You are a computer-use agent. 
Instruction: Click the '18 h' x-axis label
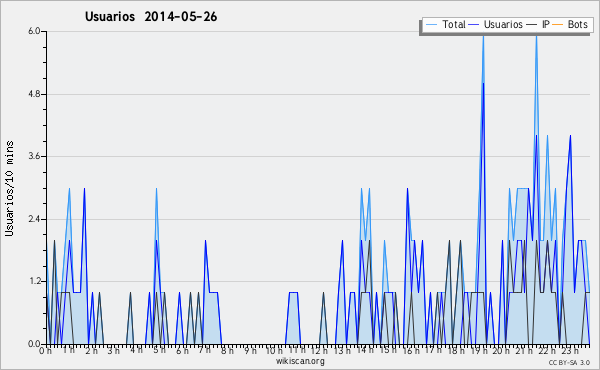pos(456,351)
